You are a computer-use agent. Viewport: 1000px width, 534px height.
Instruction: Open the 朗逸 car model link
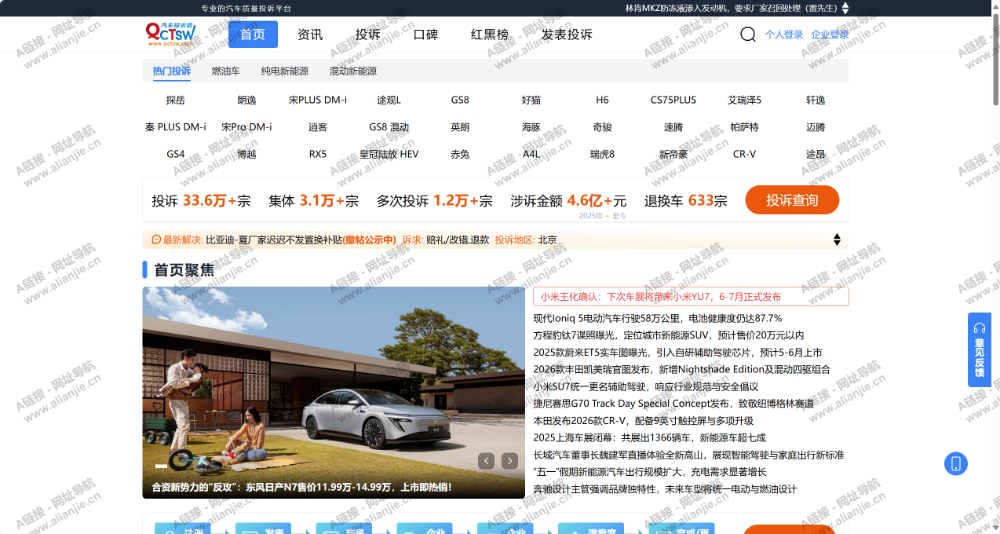pos(247,100)
